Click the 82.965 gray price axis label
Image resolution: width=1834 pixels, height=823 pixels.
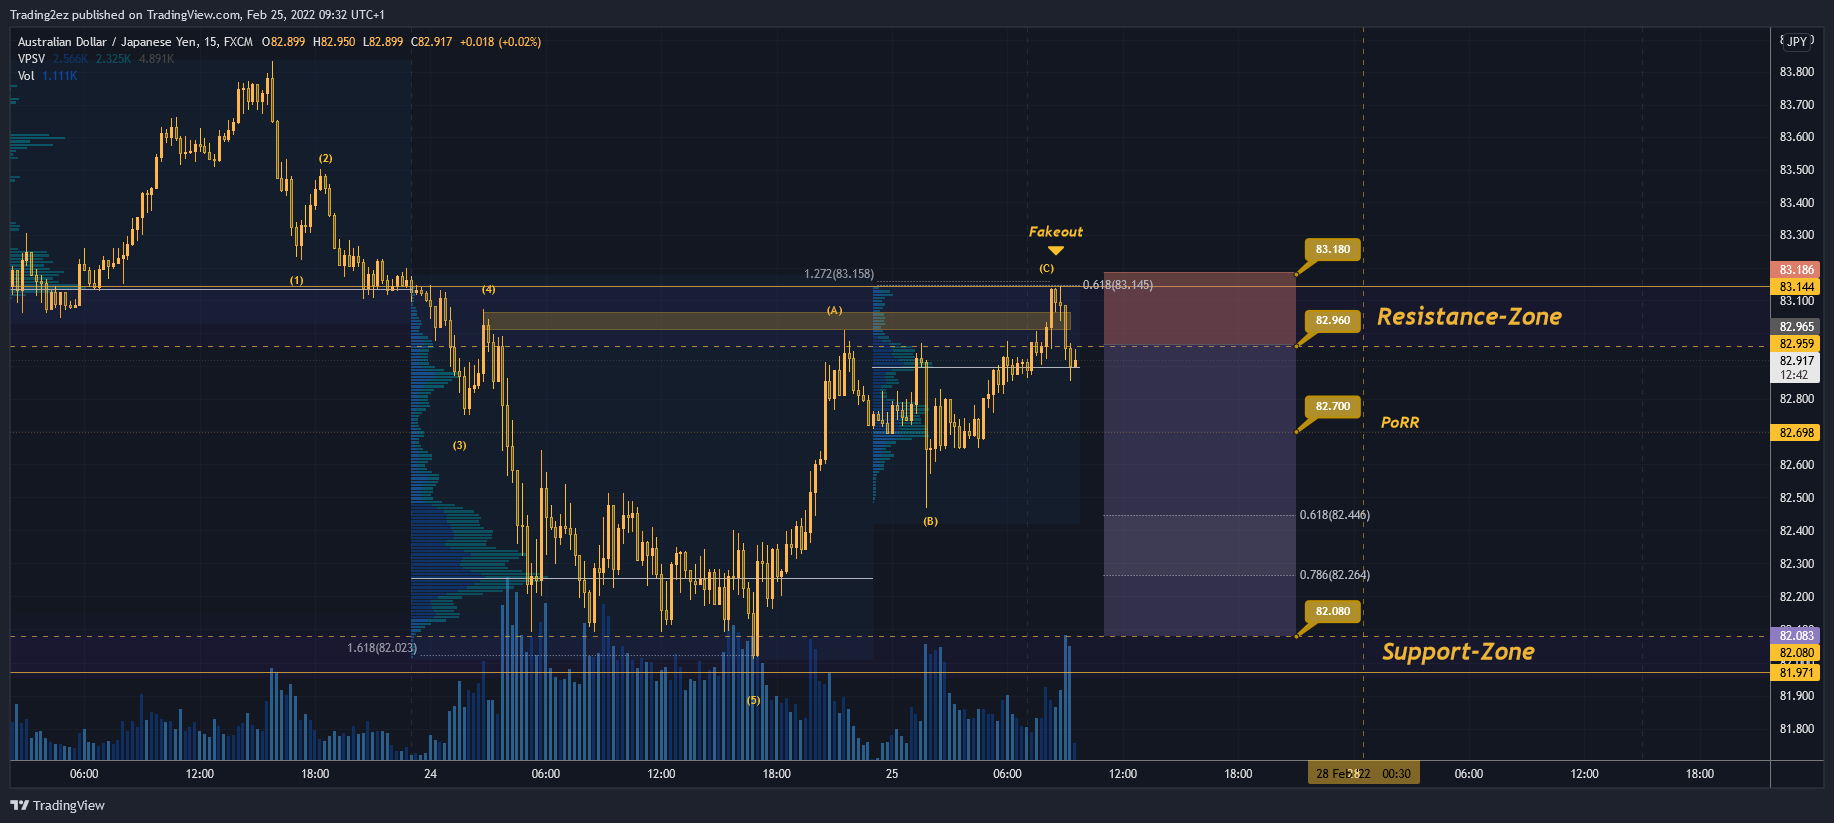[x=1796, y=327]
